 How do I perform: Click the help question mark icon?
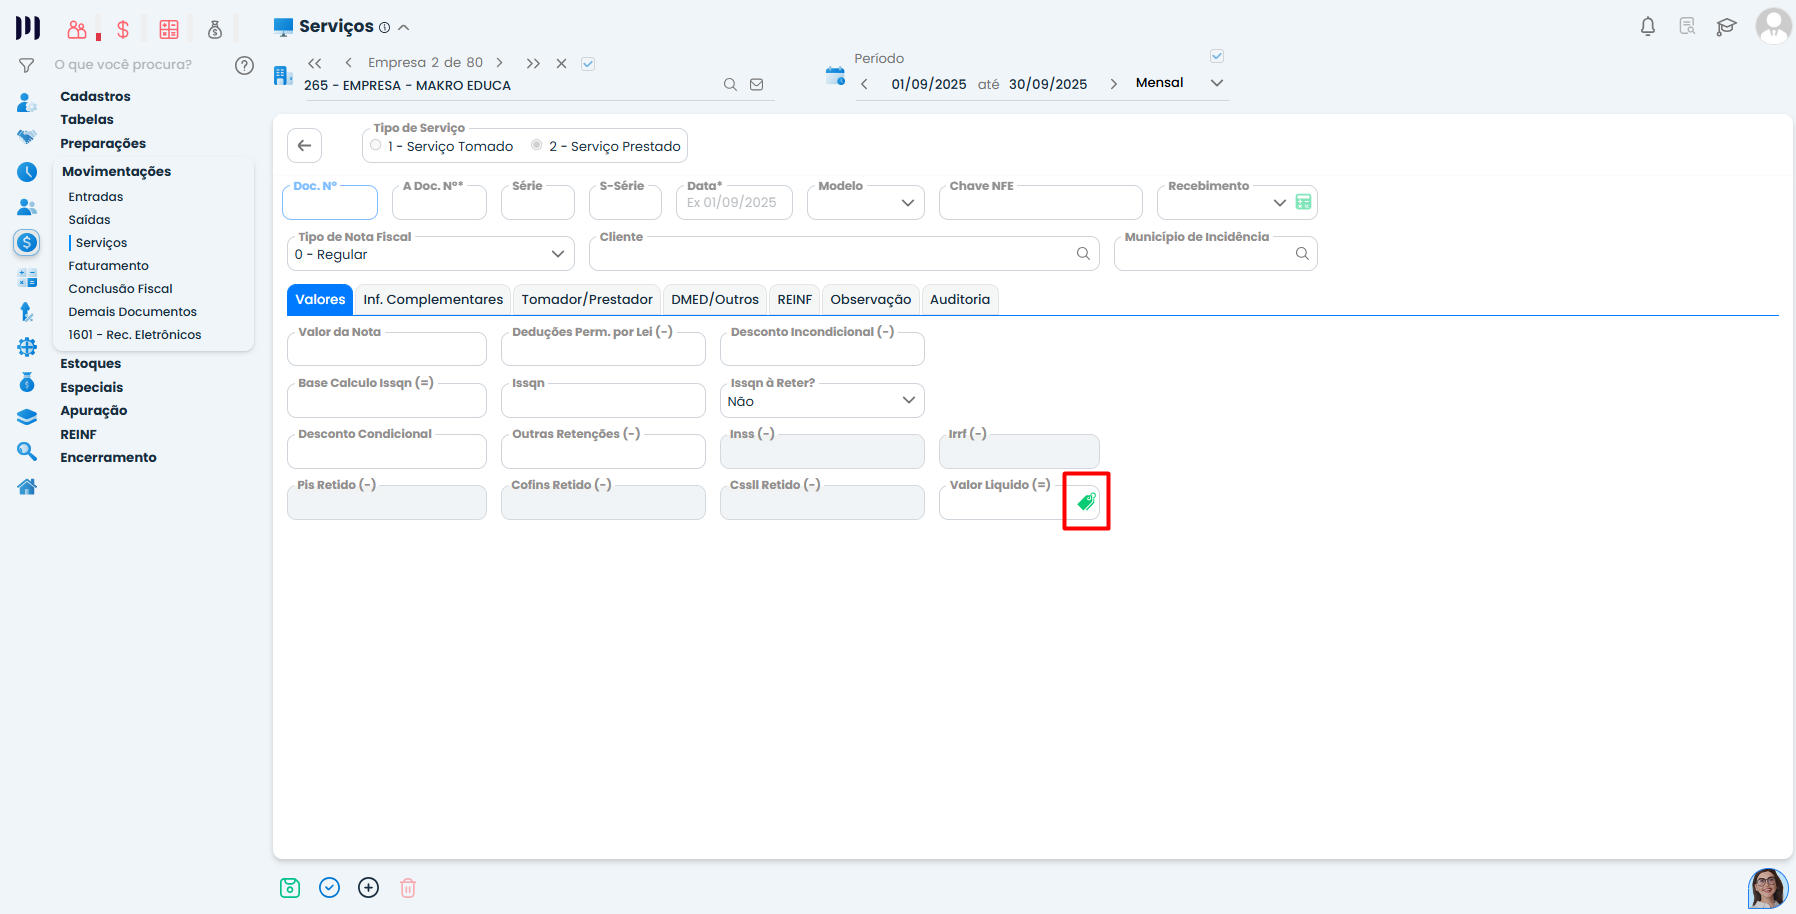244,65
